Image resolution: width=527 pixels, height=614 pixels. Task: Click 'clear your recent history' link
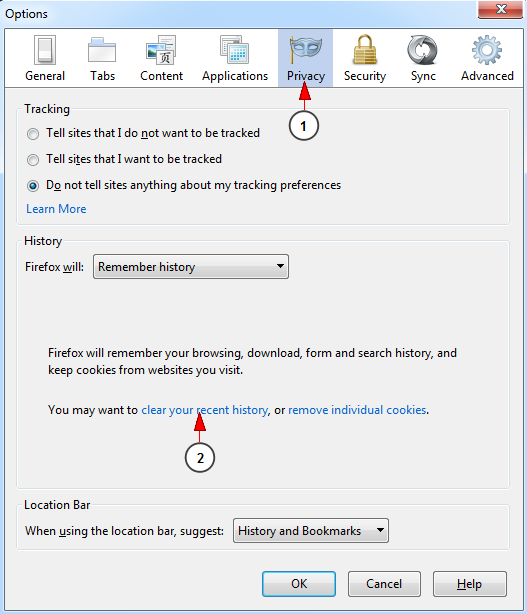205,410
